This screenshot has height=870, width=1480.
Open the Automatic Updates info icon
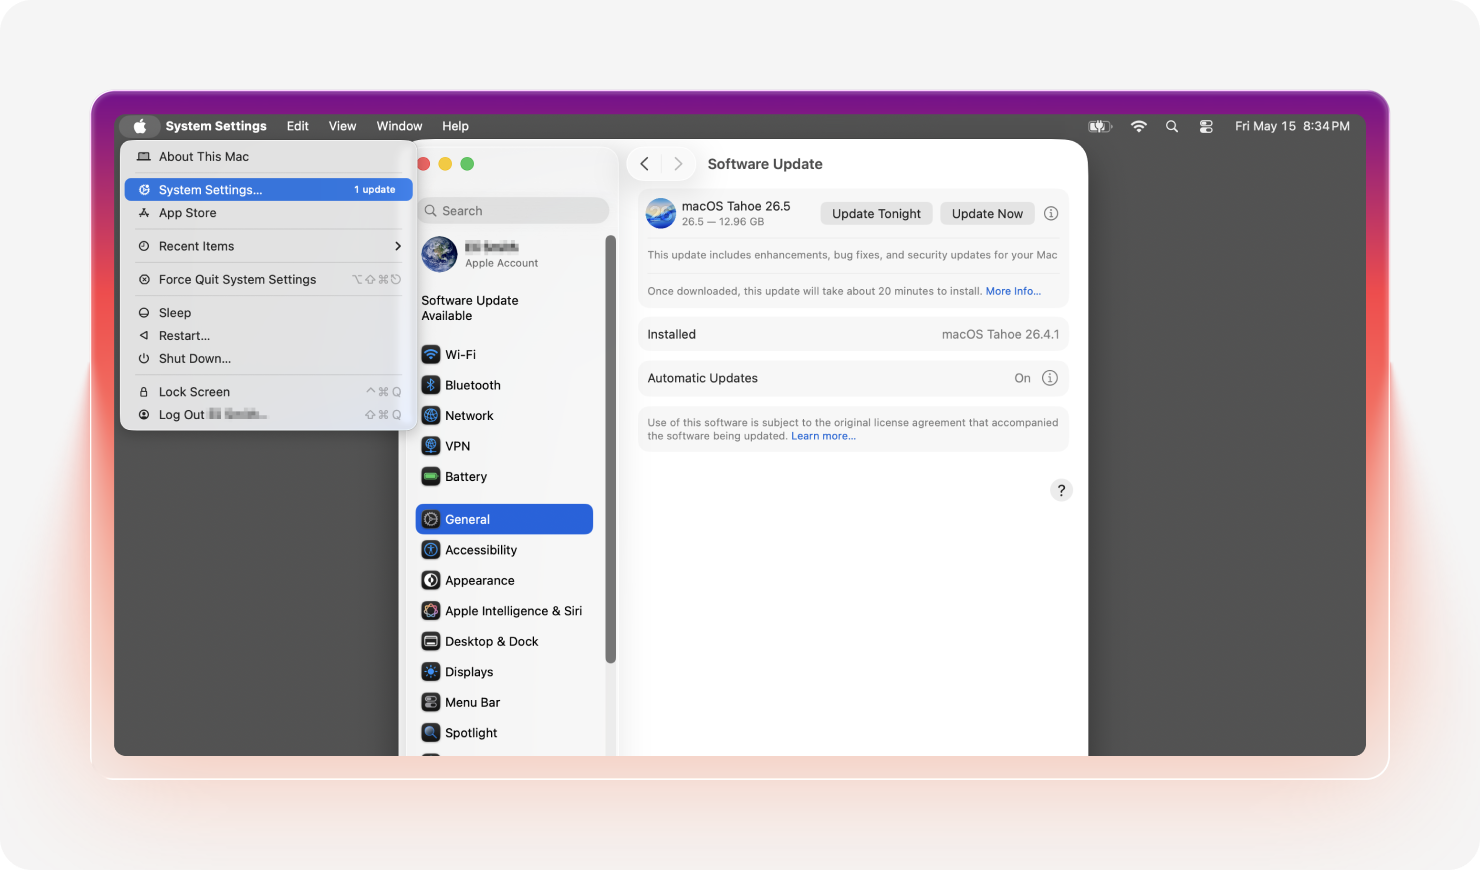[x=1050, y=378]
